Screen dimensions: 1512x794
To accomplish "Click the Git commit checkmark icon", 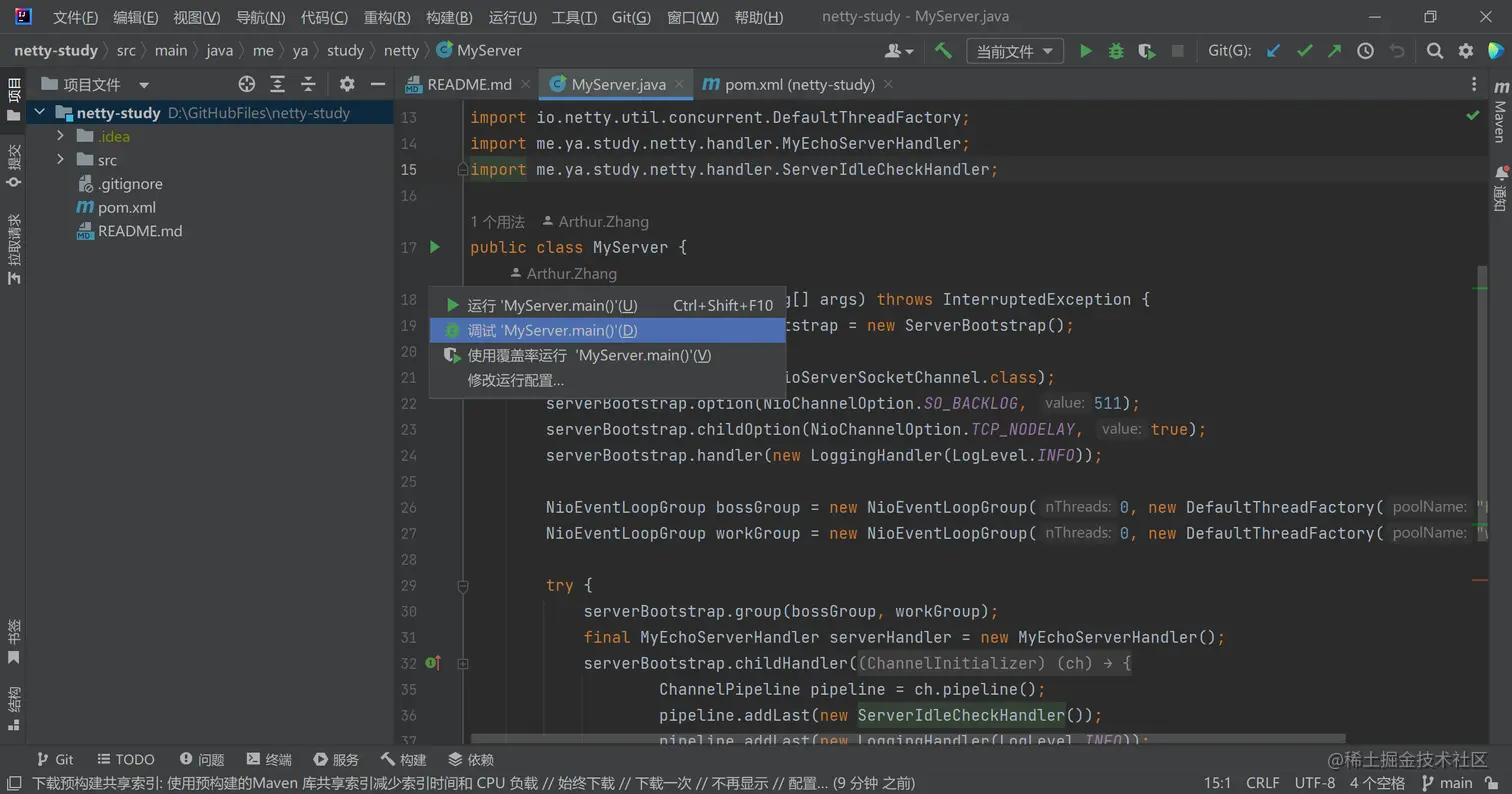I will coord(1304,51).
